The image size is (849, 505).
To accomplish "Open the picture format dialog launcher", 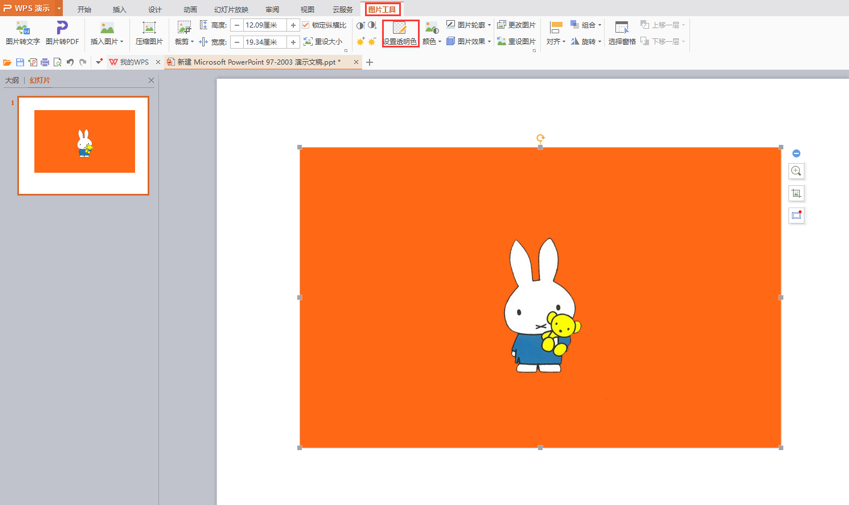I will coord(534,50).
